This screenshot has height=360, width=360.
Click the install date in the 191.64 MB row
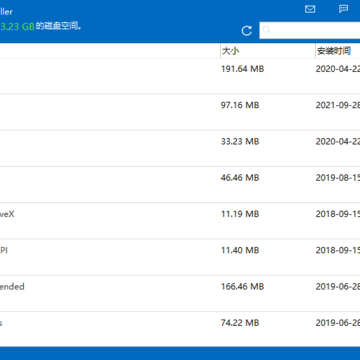click(x=338, y=69)
